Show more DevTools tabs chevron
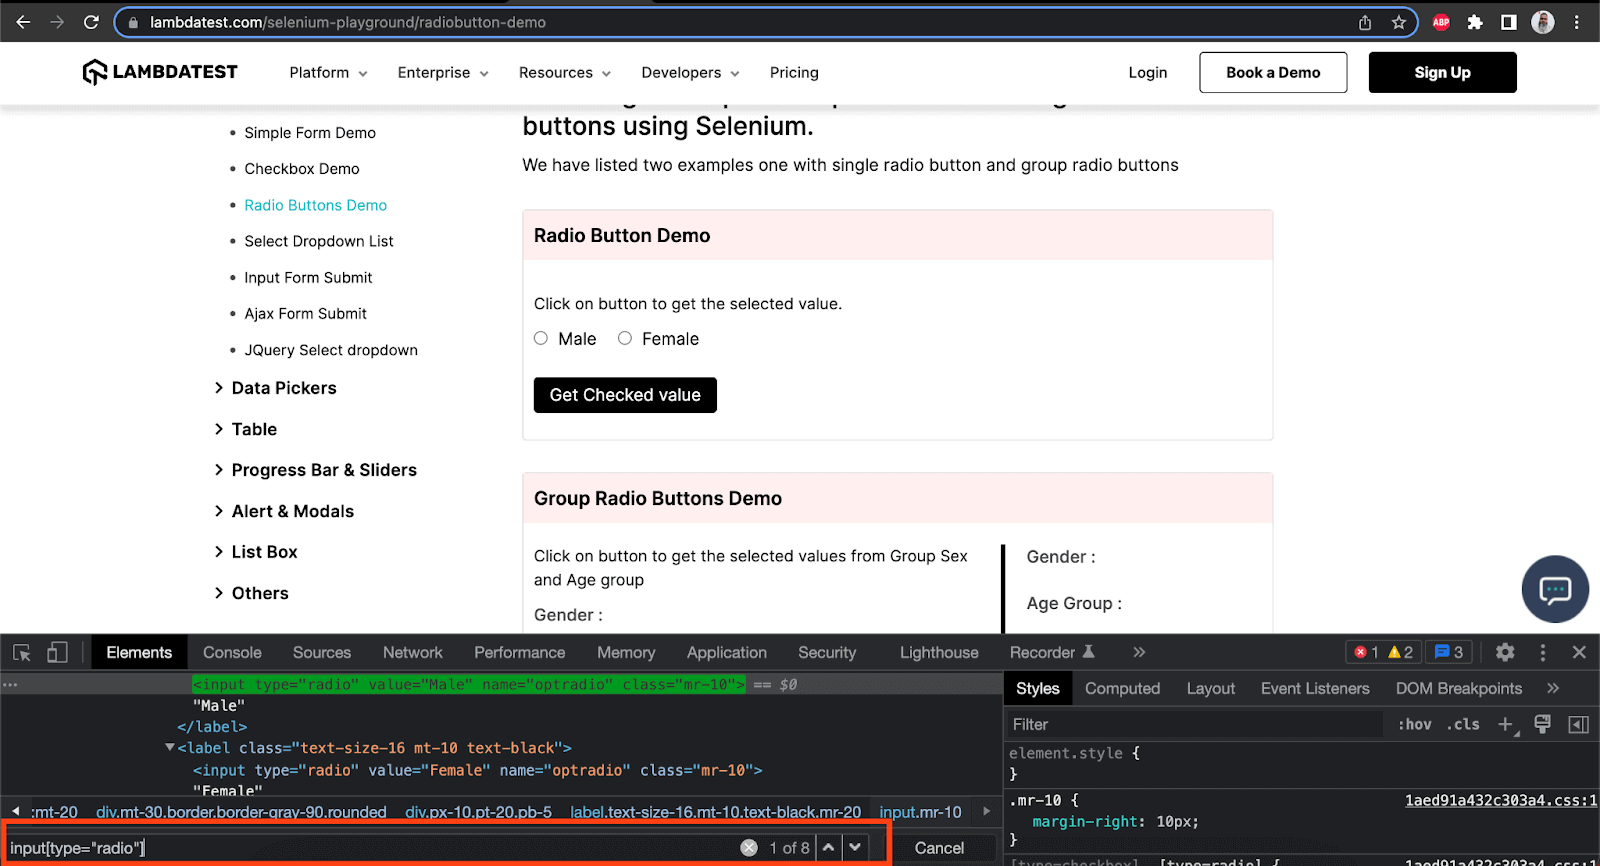 point(1139,652)
